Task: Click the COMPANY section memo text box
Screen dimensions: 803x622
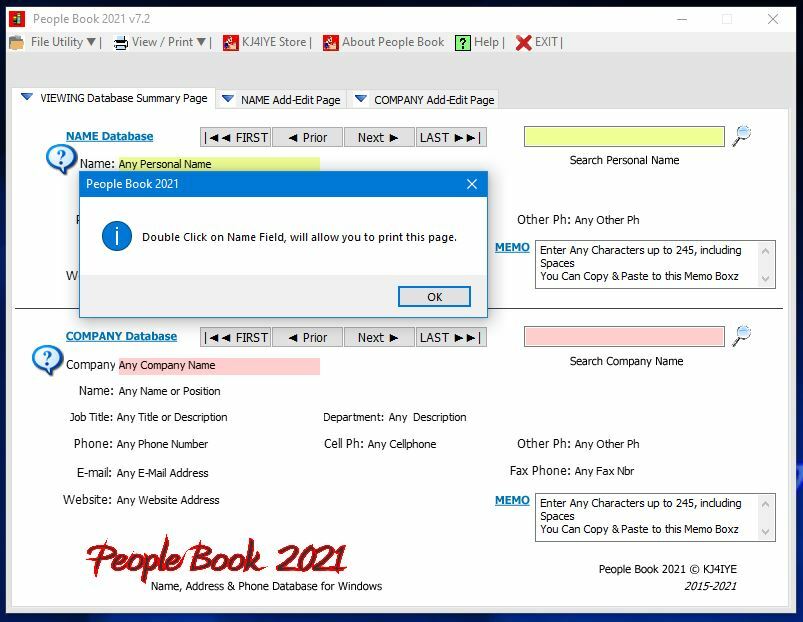Action: click(655, 517)
